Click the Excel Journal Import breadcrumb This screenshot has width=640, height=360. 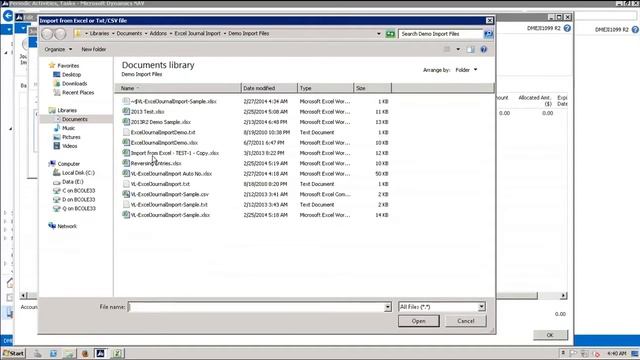198,33
